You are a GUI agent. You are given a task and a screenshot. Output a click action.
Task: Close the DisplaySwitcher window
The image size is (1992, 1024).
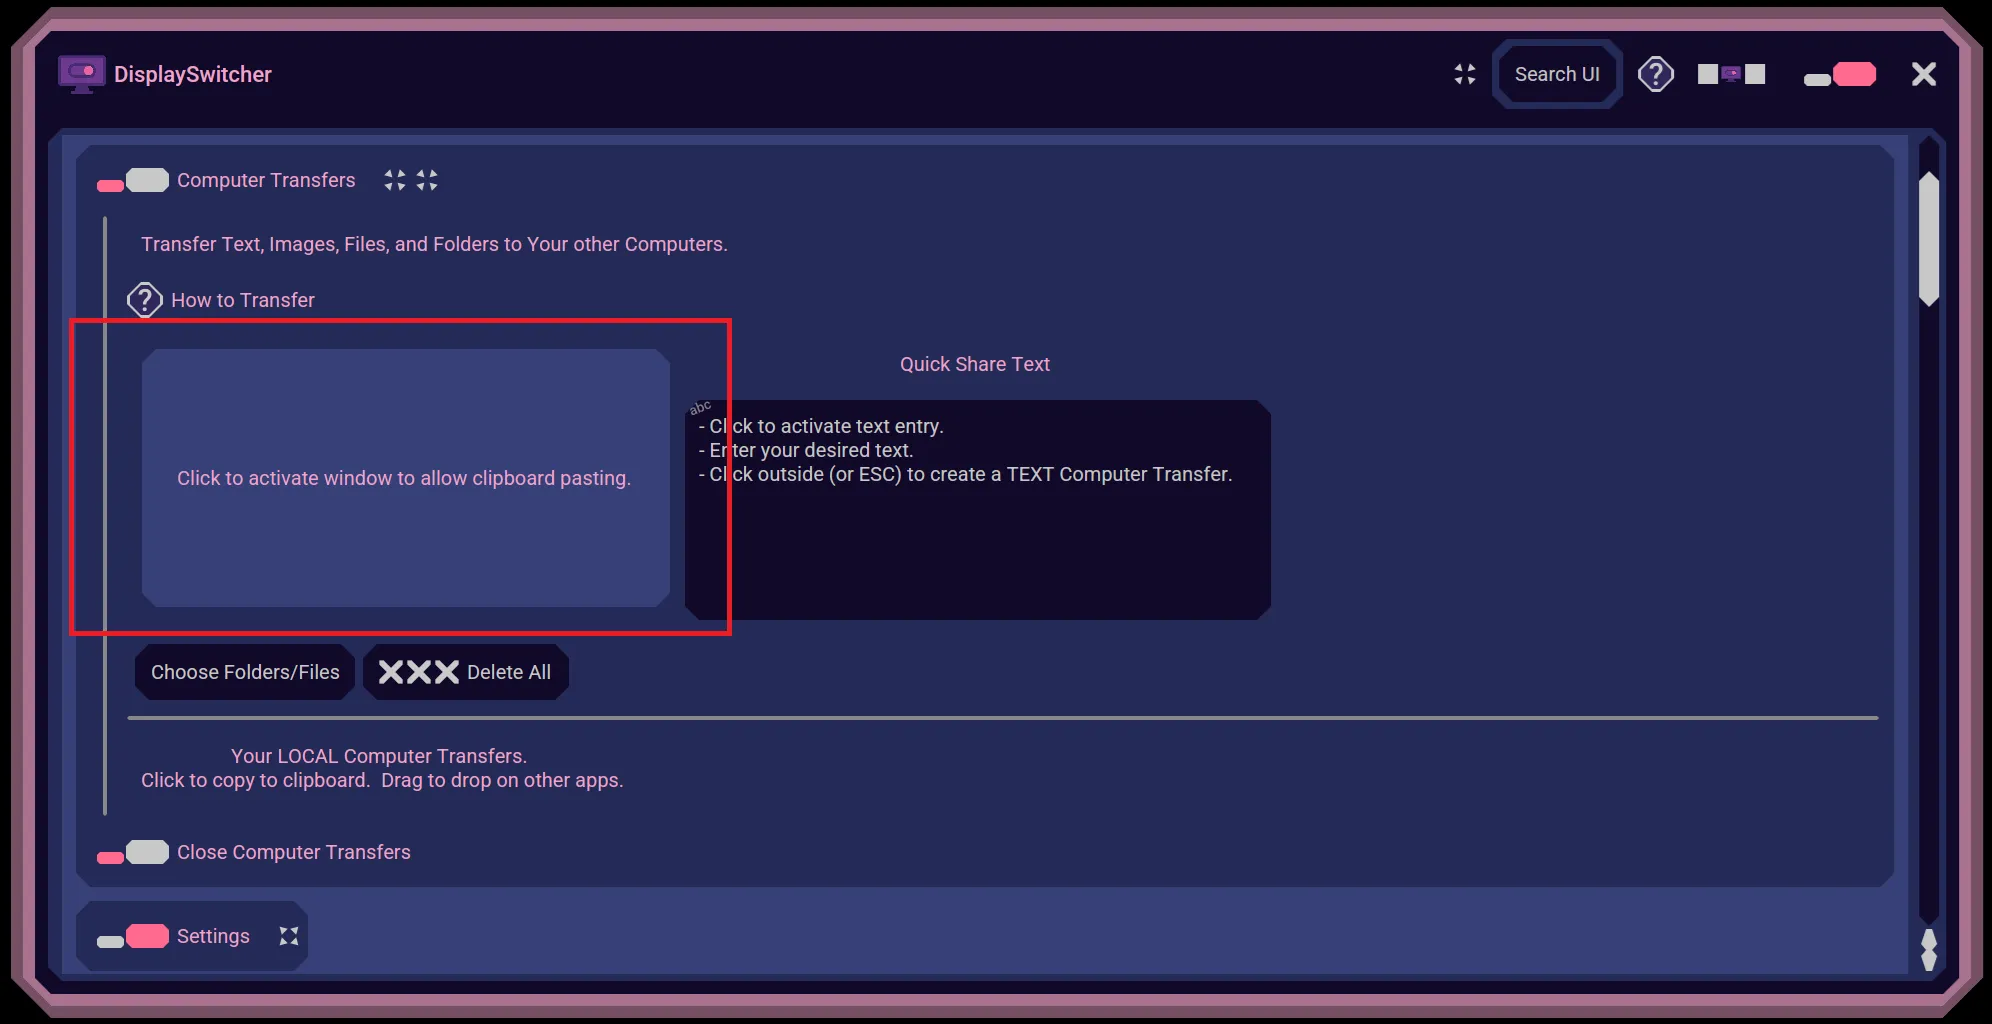pyautogui.click(x=1924, y=74)
